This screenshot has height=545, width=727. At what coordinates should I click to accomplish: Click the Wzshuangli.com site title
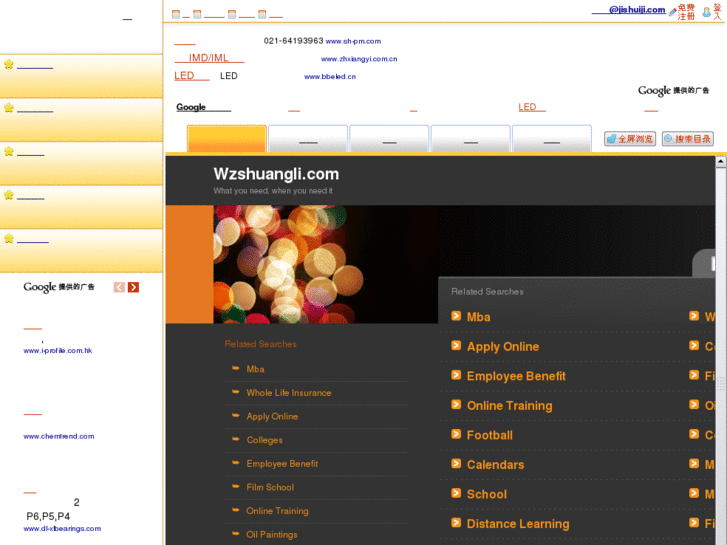276,174
